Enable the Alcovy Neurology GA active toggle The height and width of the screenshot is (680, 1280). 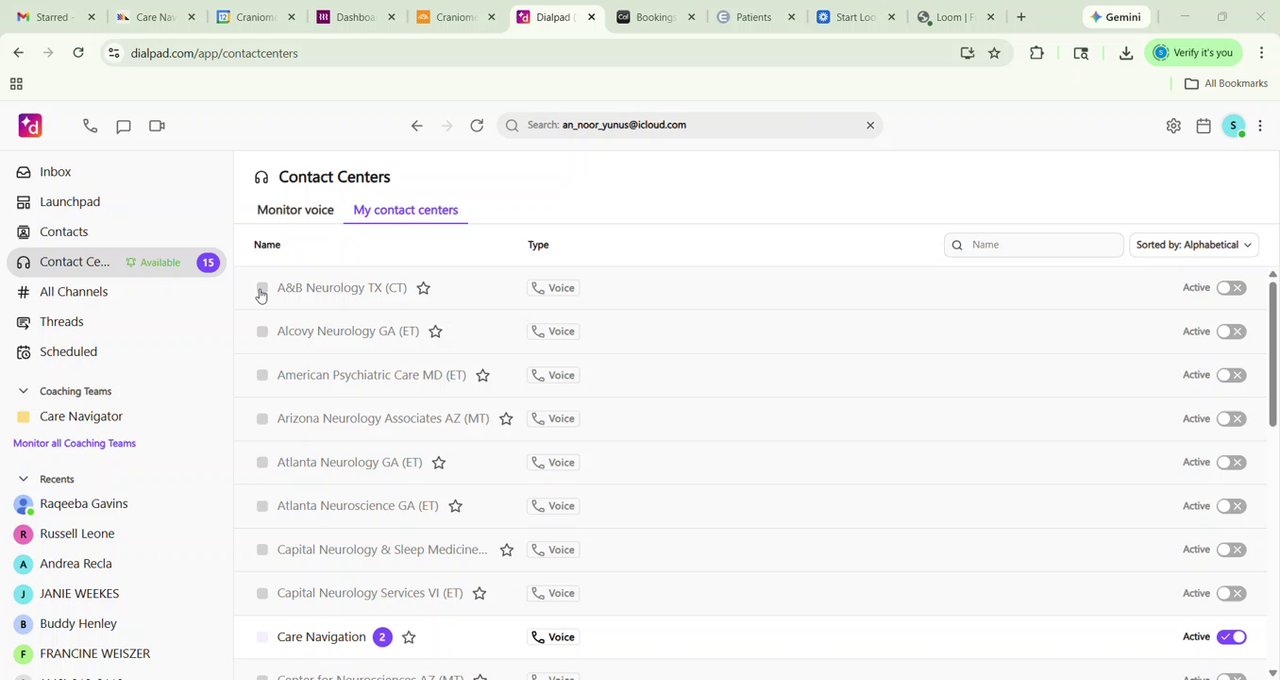pos(1231,331)
